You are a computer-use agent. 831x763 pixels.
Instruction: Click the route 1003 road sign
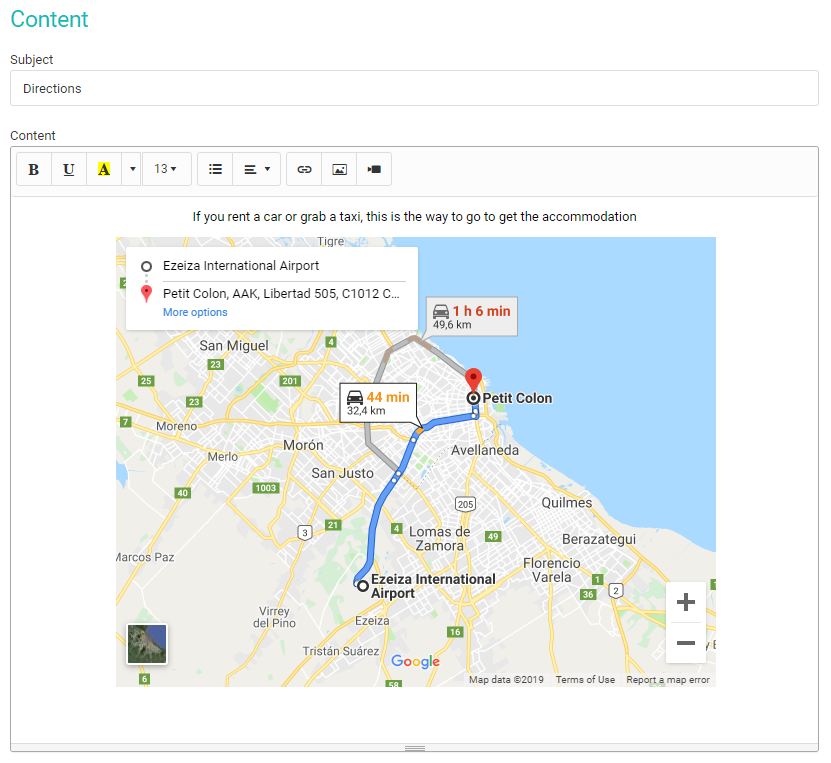click(266, 488)
